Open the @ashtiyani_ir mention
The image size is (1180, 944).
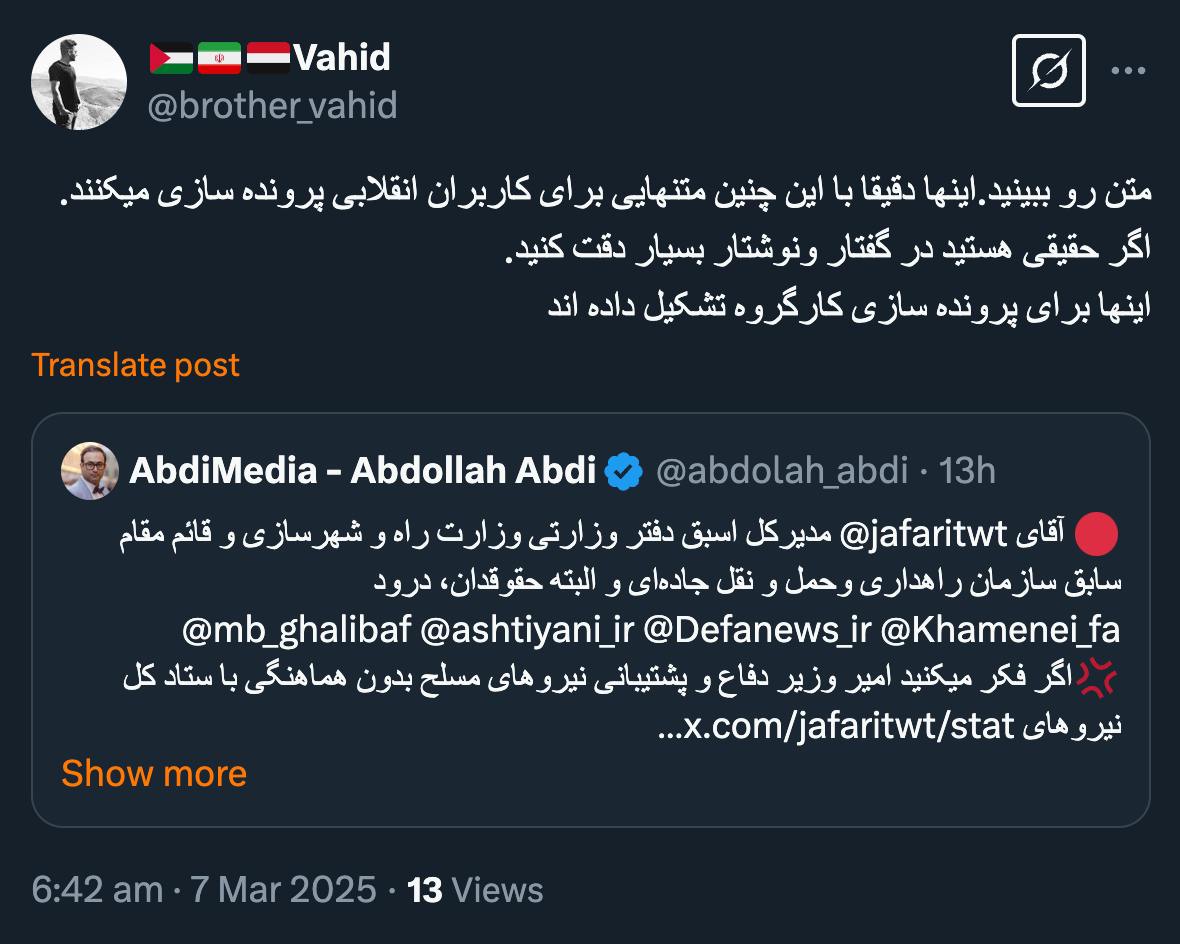point(528,630)
